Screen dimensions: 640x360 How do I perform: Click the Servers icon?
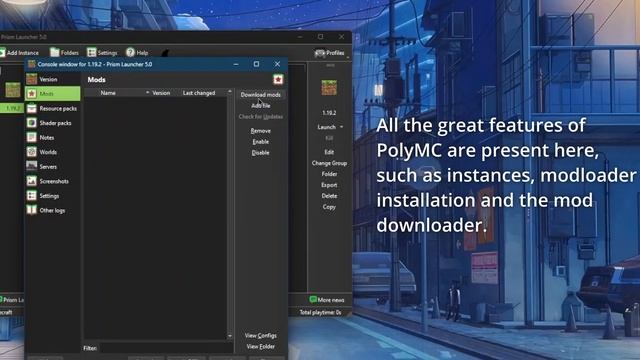click(31, 166)
